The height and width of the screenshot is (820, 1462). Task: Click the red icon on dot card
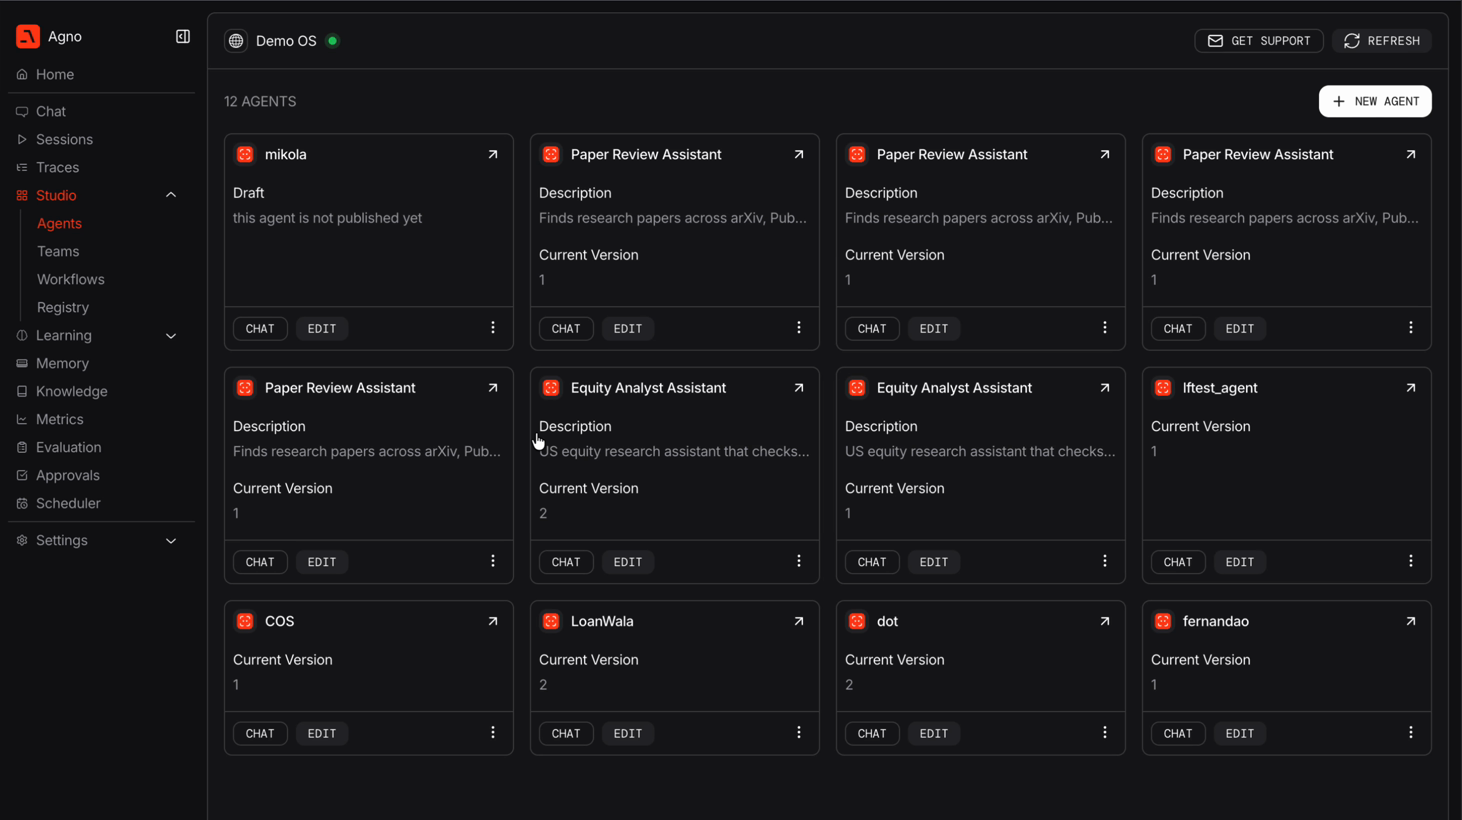click(857, 621)
